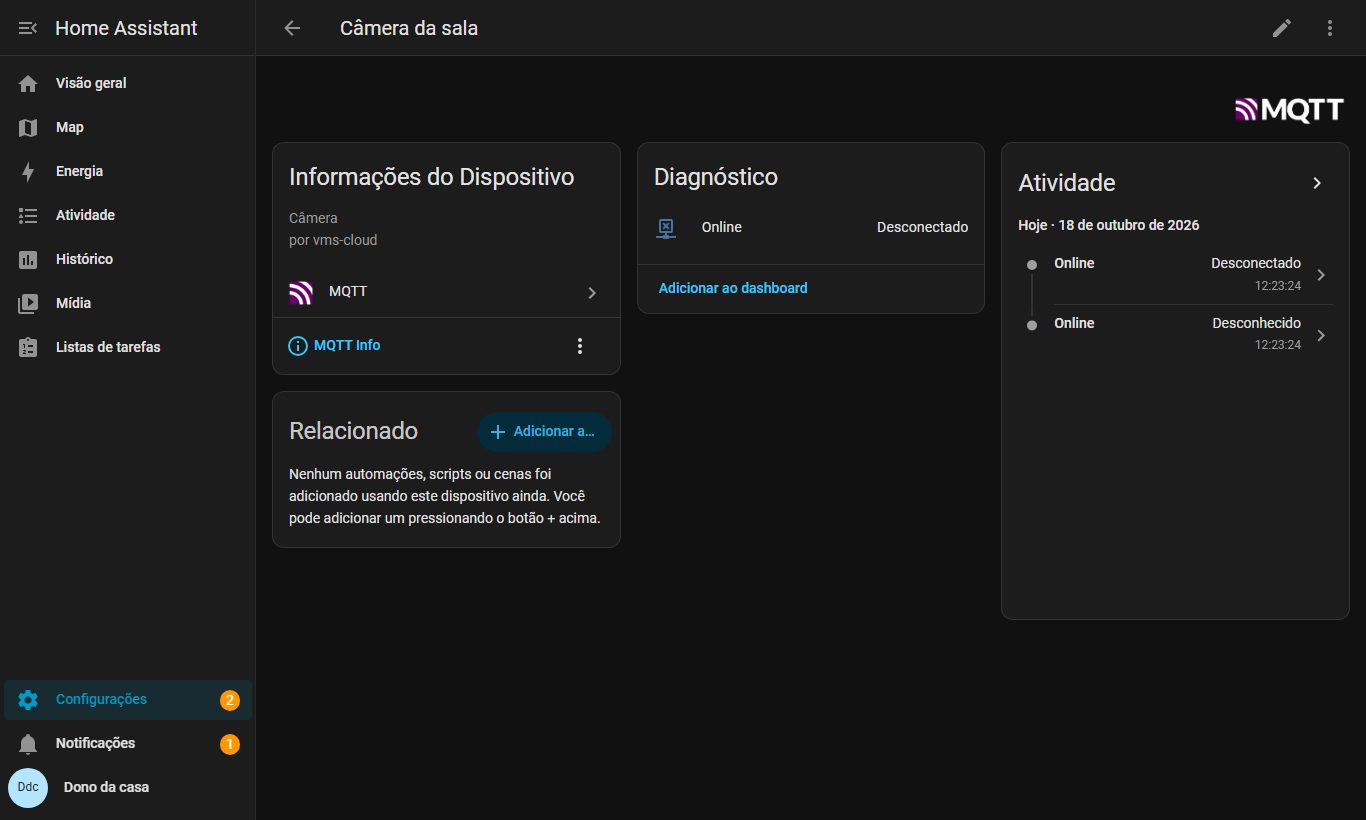Click the Notificações badge showing 1
The width and height of the screenshot is (1366, 820).
coord(230,744)
